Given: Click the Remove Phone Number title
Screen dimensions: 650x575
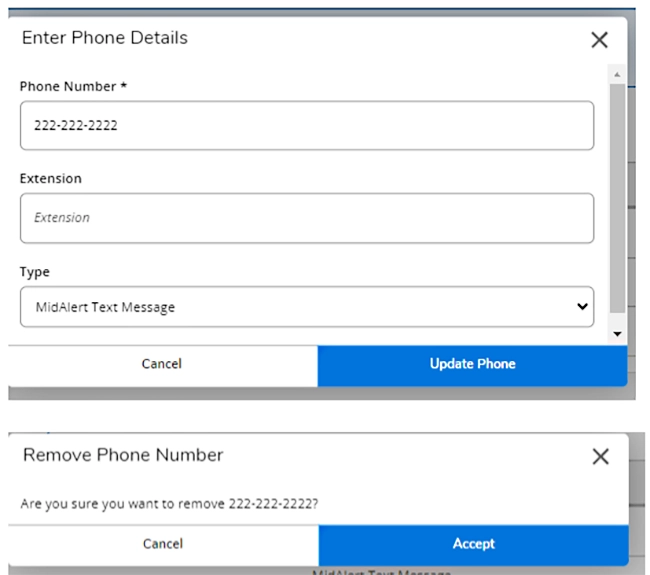Looking at the screenshot, I should coord(123,455).
